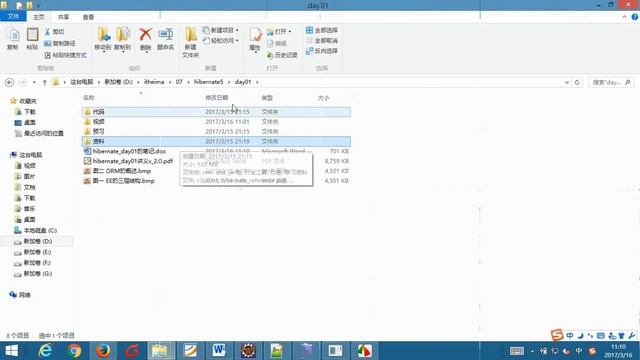The image size is (640, 360).
Task: Click 编辑 (Edit) in the ribbon
Action: tap(277, 43)
